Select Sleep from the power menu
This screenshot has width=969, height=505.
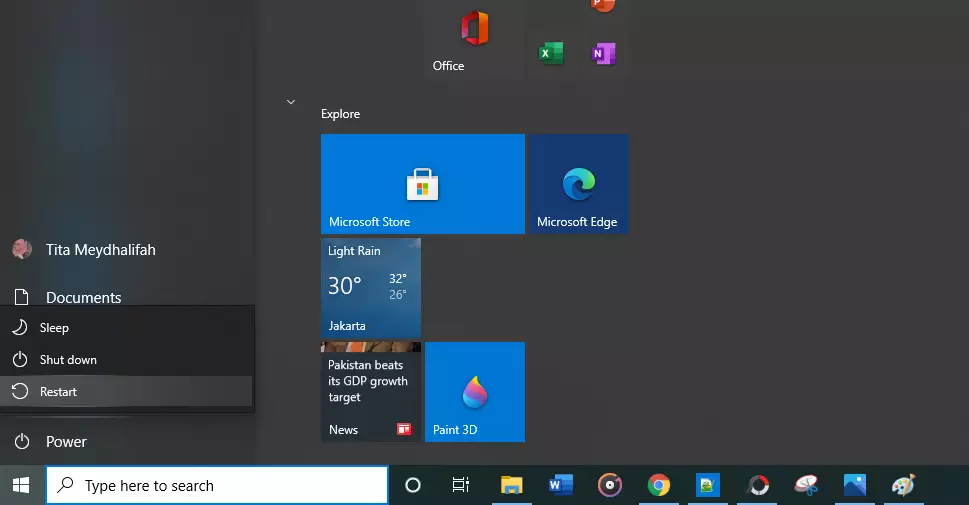pos(127,328)
